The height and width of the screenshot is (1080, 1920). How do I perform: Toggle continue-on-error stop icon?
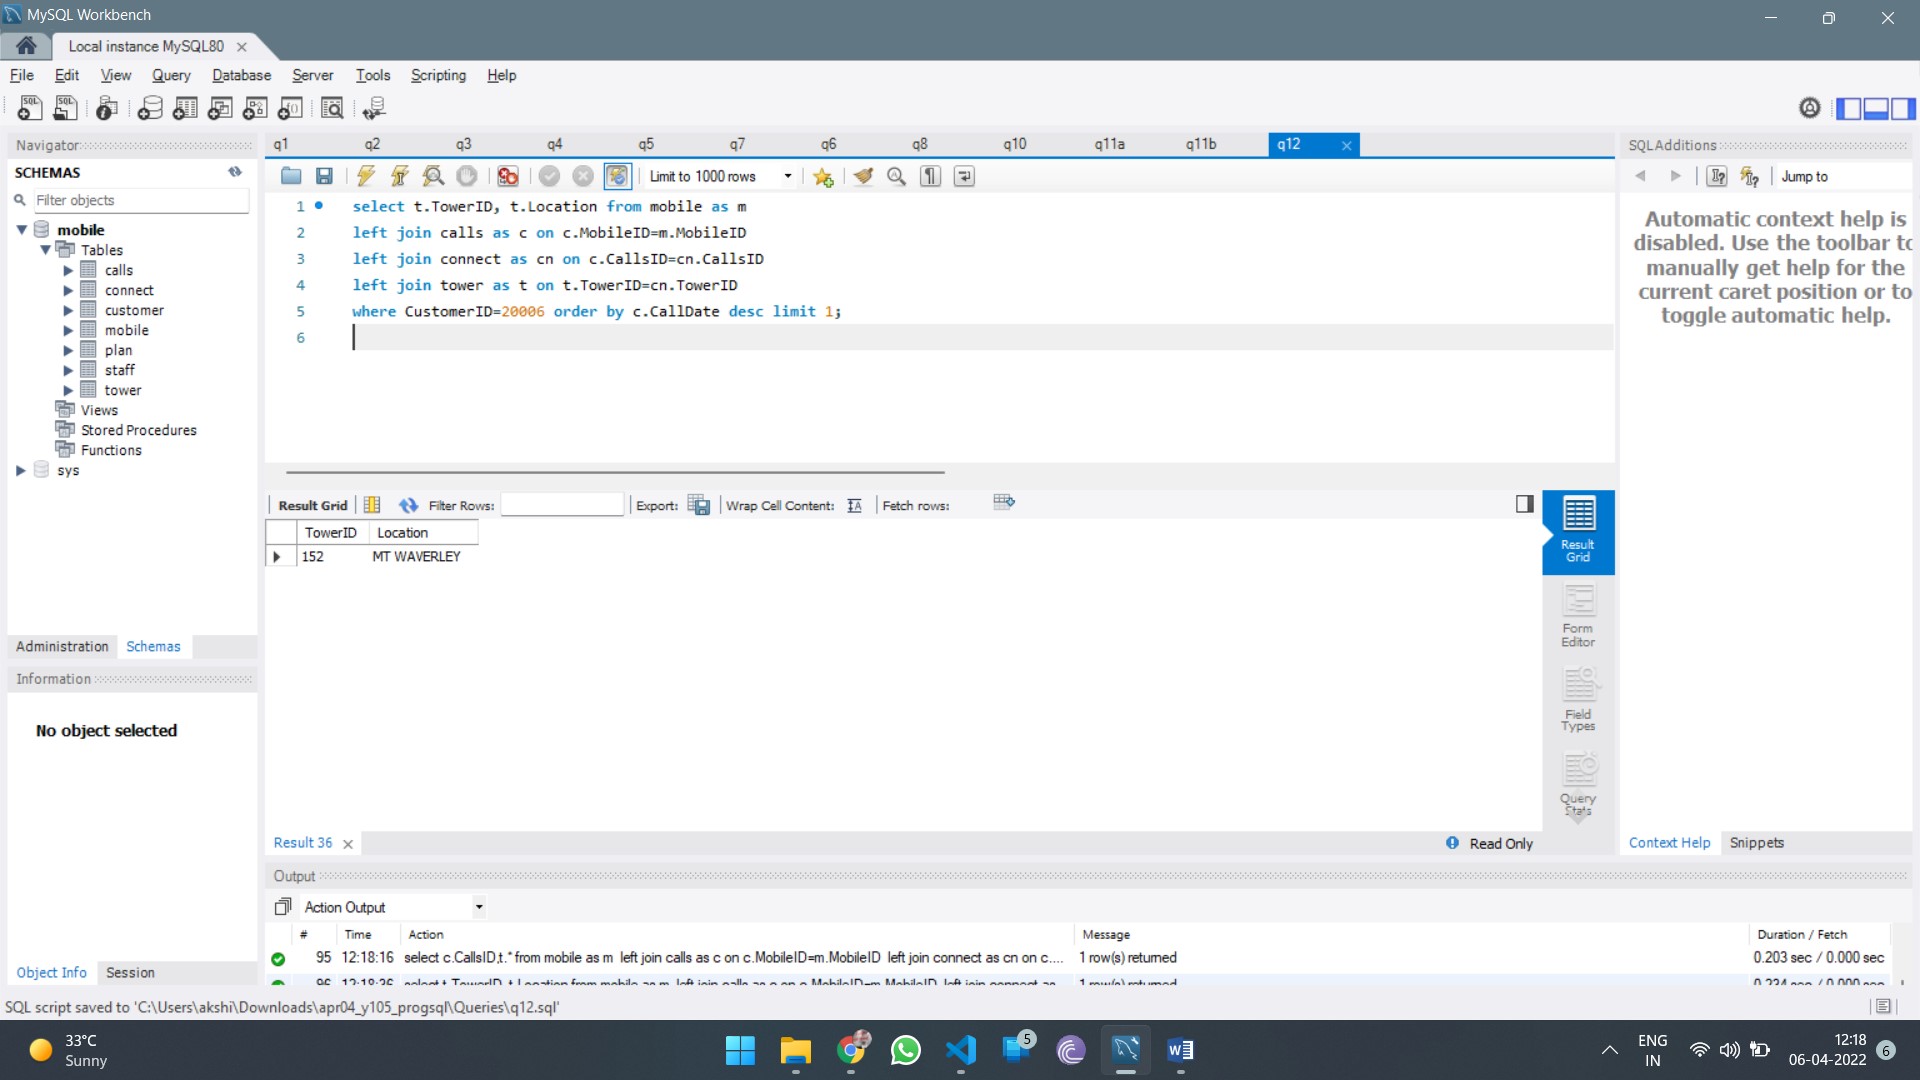[x=508, y=176]
